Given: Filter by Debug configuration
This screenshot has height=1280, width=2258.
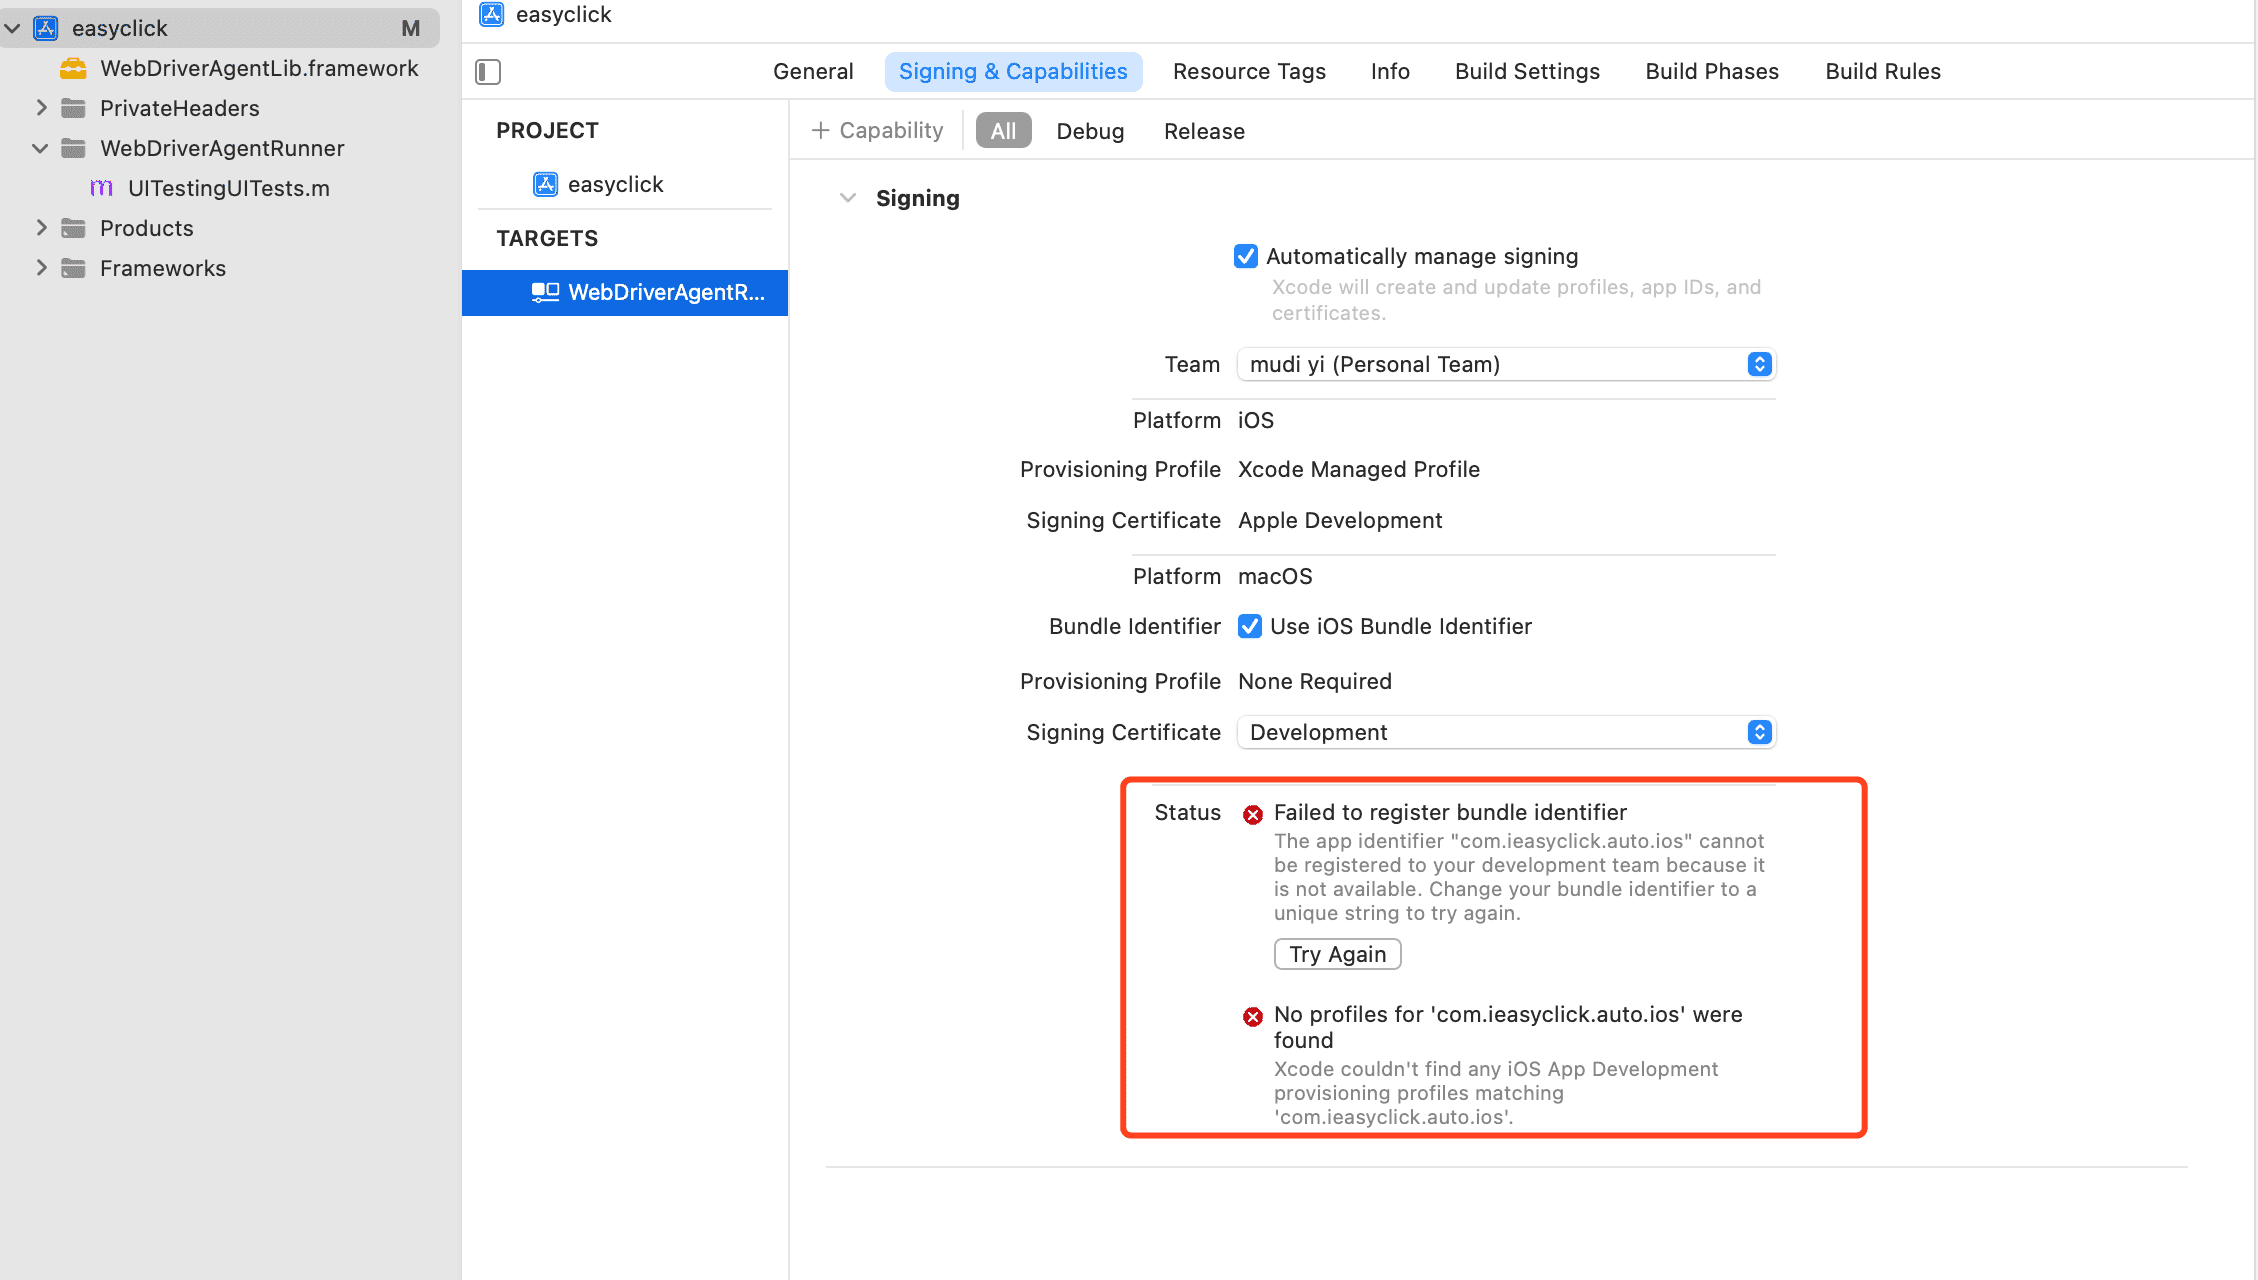Looking at the screenshot, I should point(1089,131).
